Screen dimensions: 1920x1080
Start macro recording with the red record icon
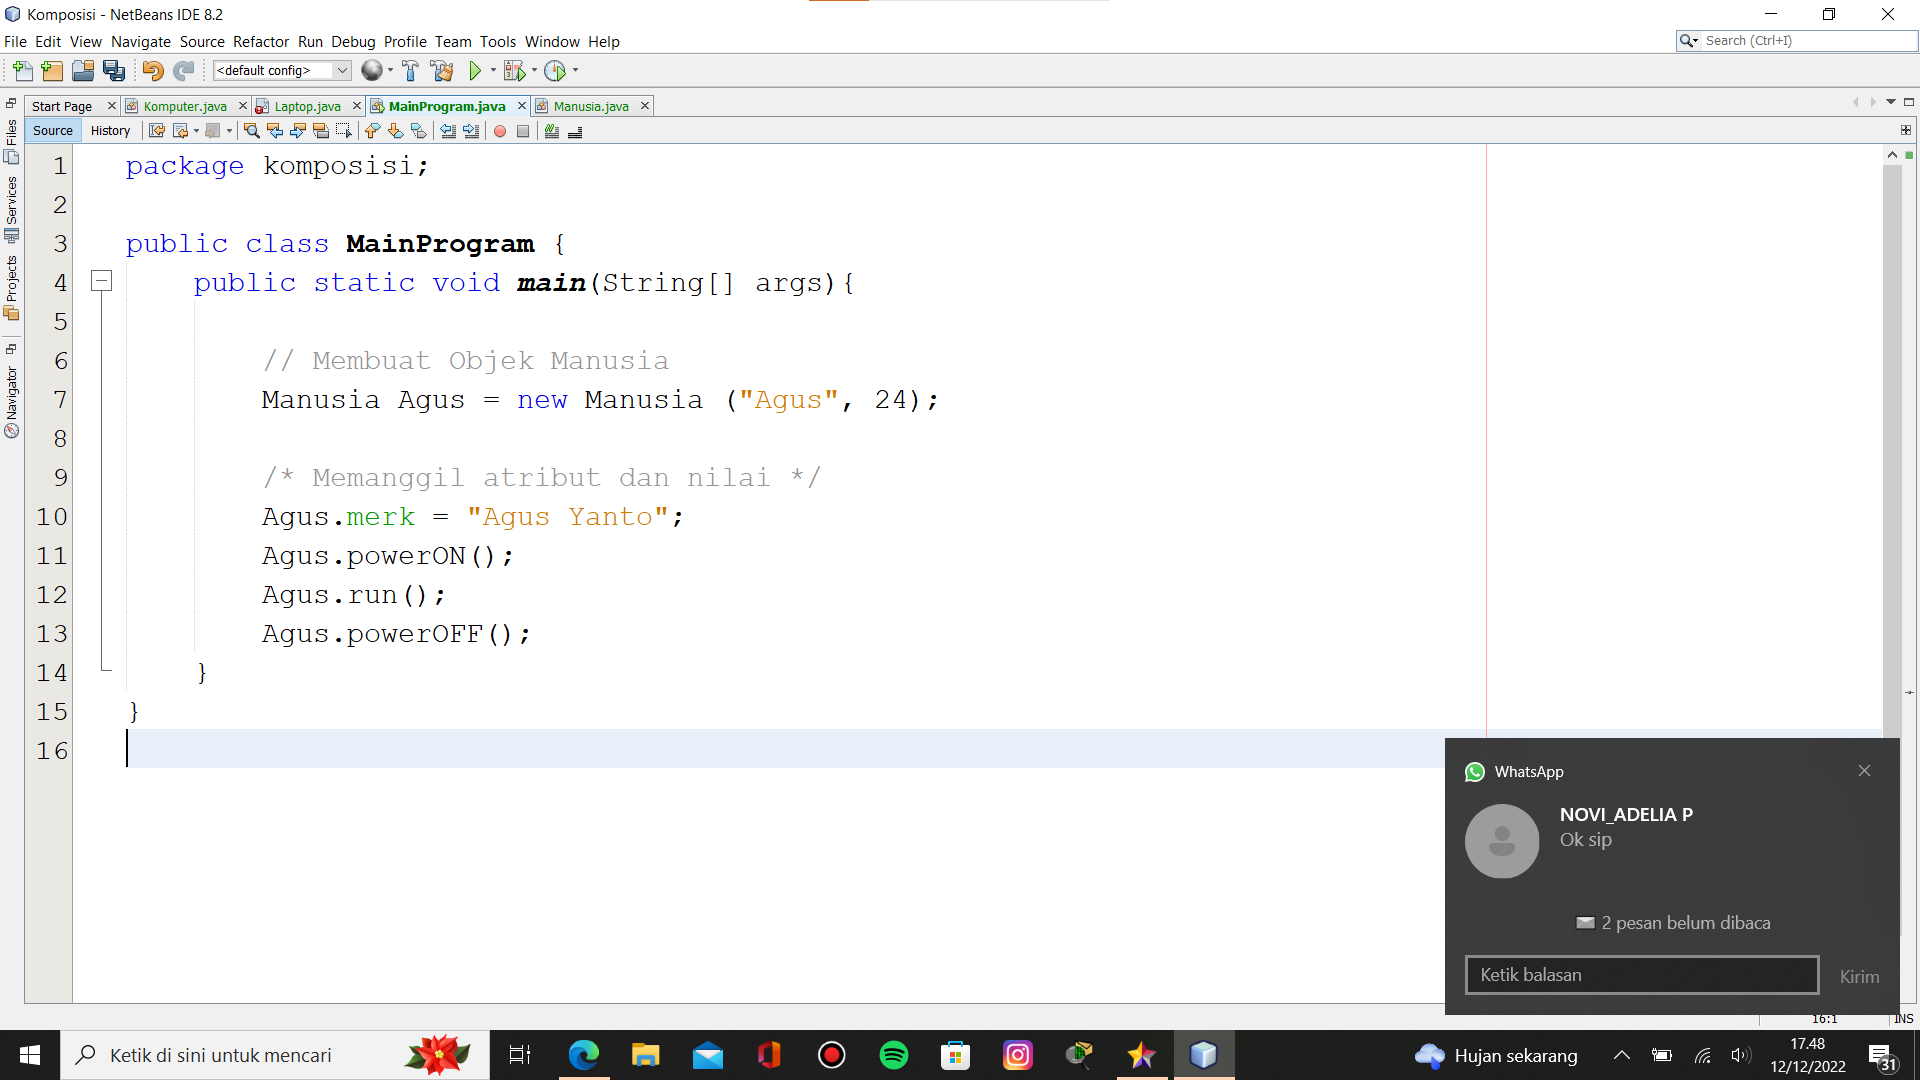[x=500, y=131]
